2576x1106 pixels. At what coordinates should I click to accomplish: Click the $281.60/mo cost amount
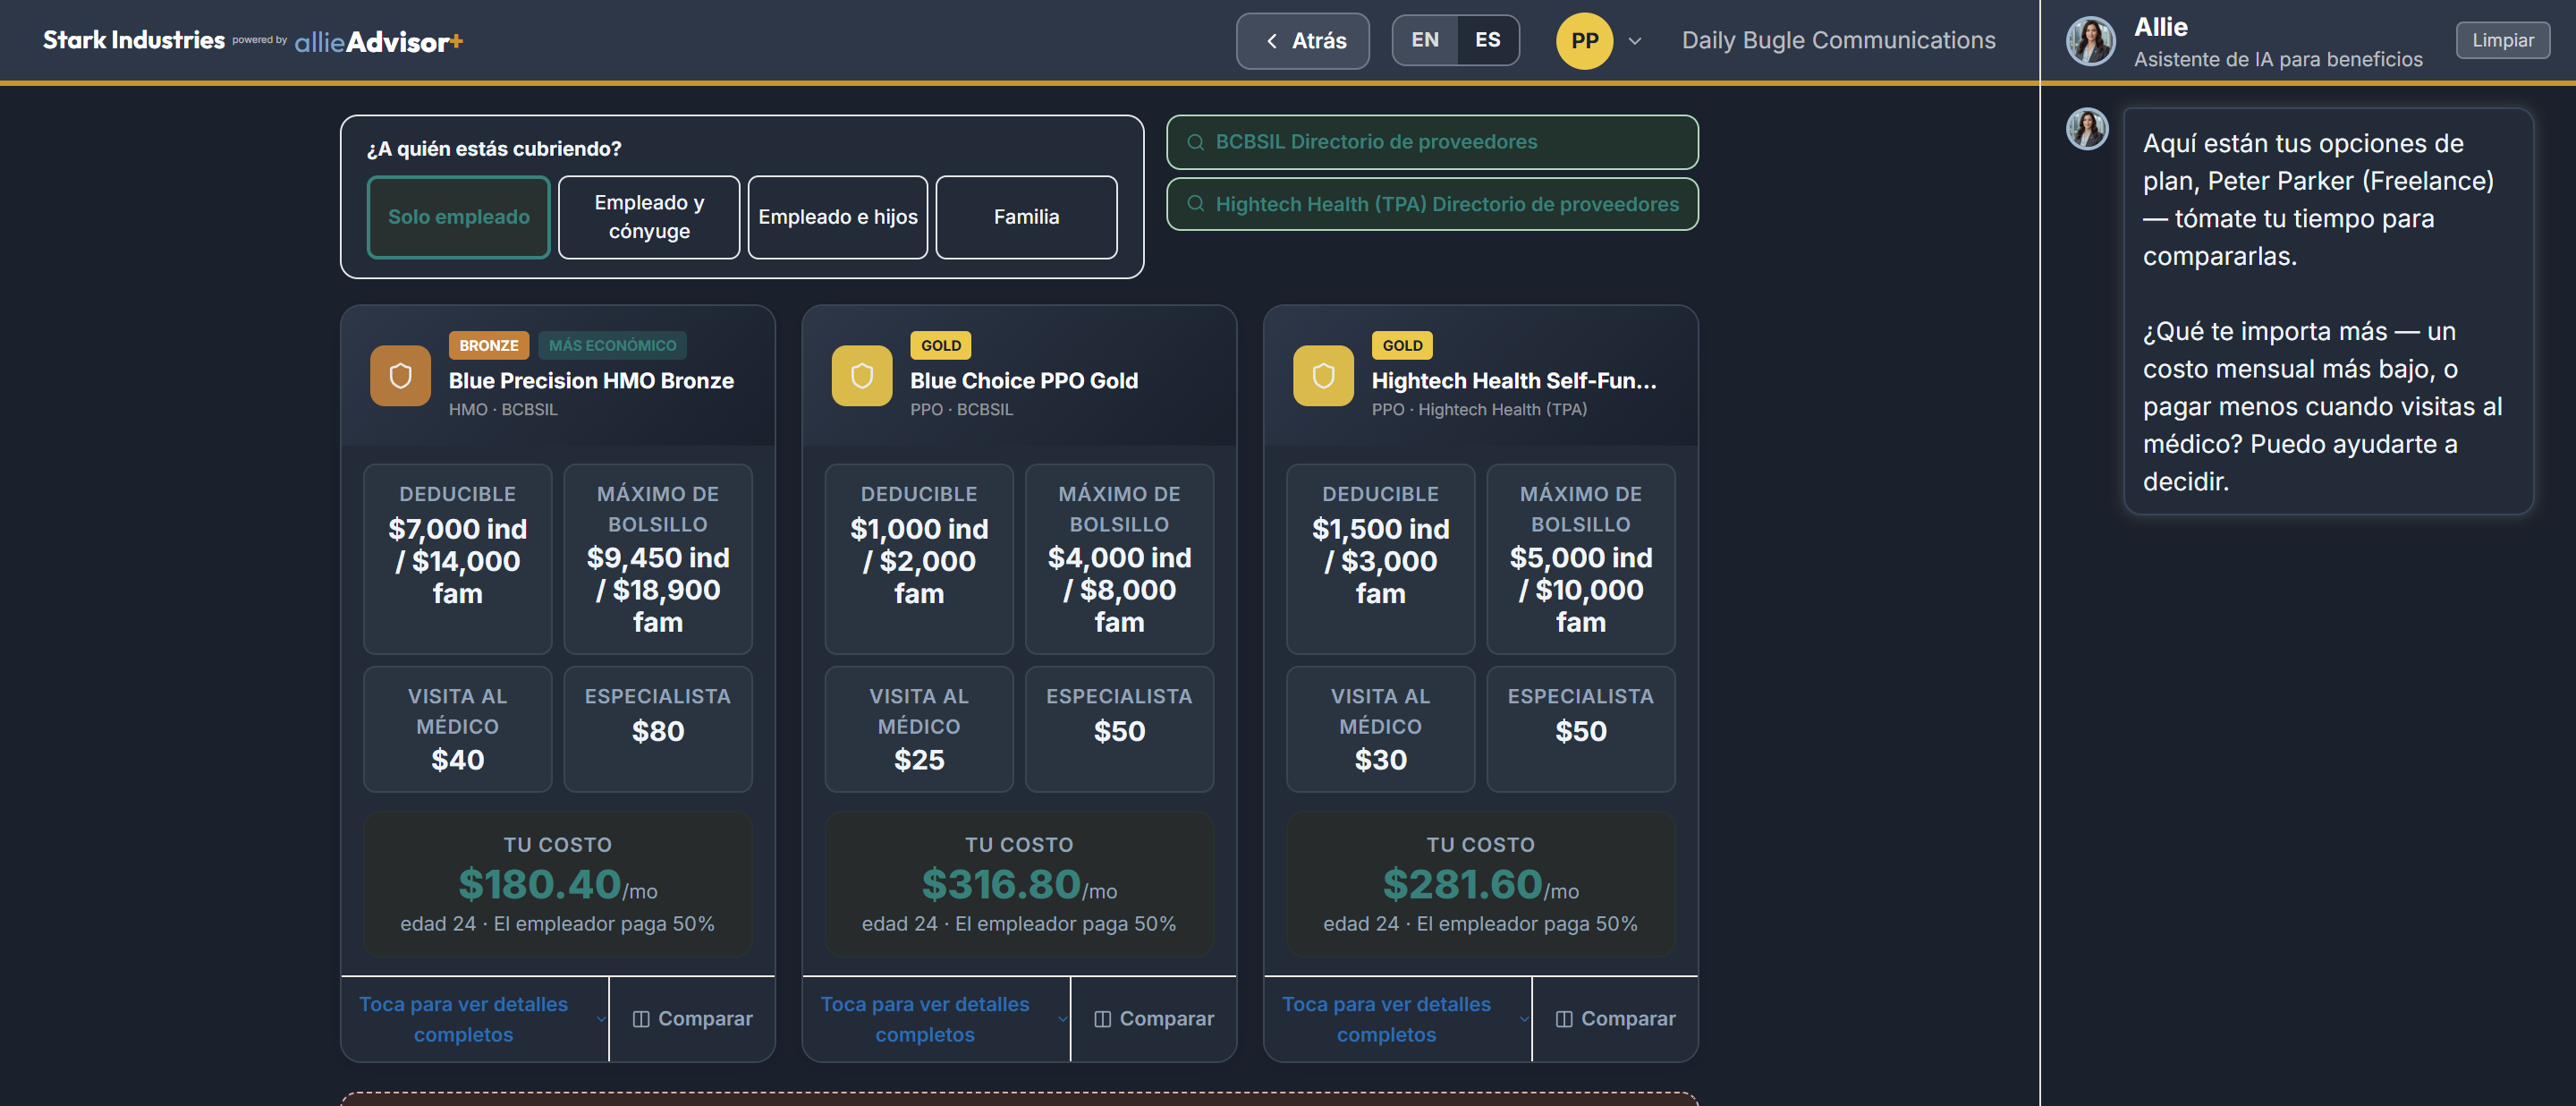tap(1481, 884)
